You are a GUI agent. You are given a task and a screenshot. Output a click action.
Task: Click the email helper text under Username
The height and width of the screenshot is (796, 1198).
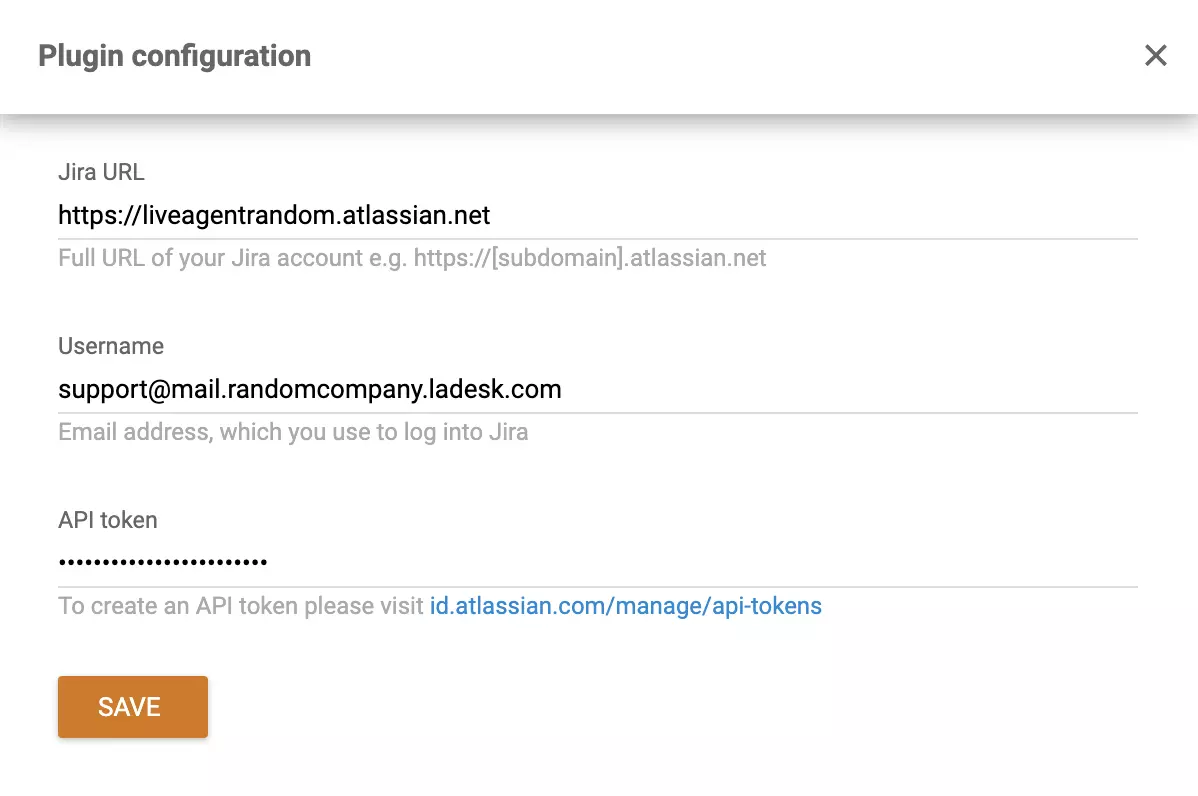pyautogui.click(x=293, y=432)
